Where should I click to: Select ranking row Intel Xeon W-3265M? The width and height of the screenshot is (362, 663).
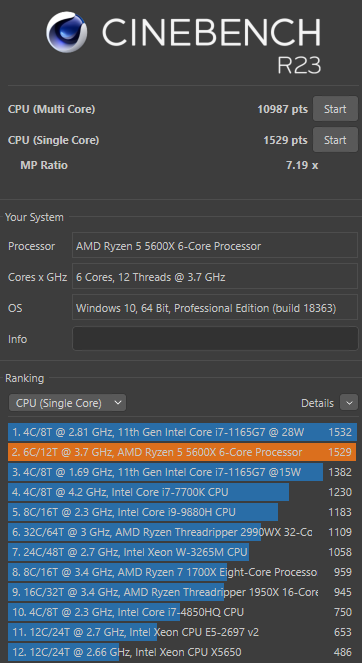(182, 552)
